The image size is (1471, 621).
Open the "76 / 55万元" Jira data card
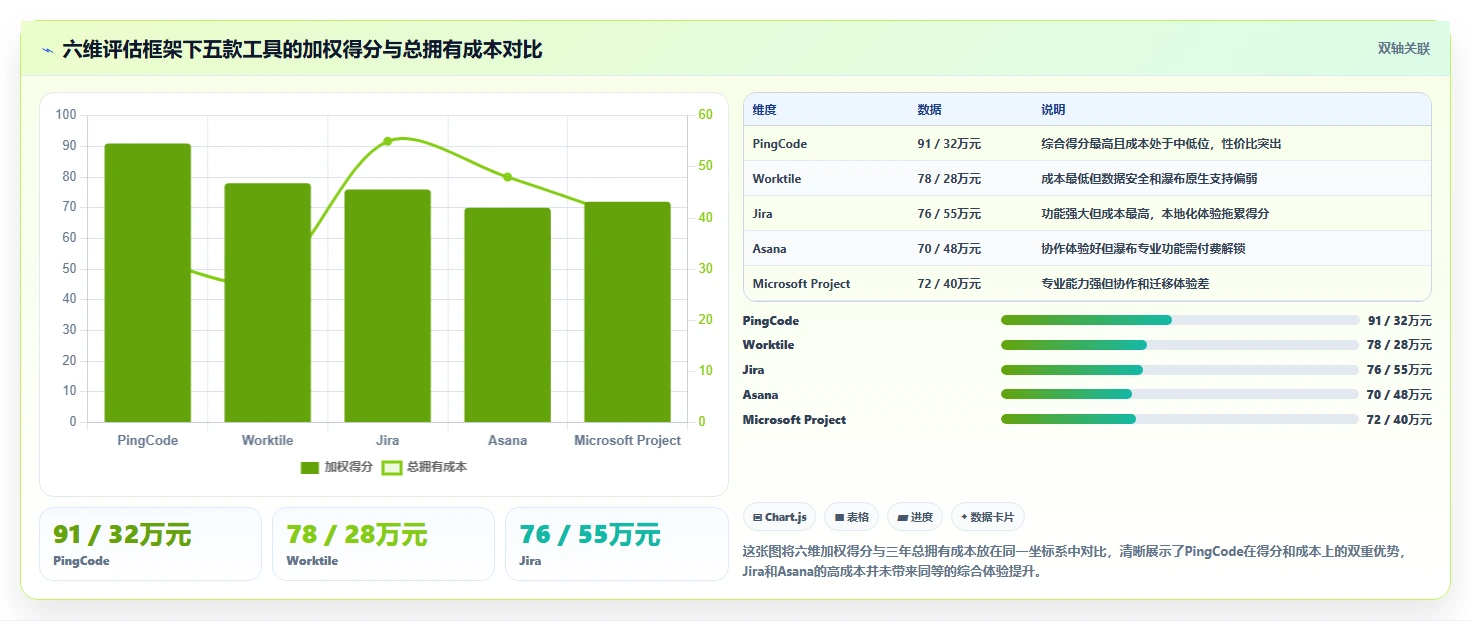pos(617,544)
